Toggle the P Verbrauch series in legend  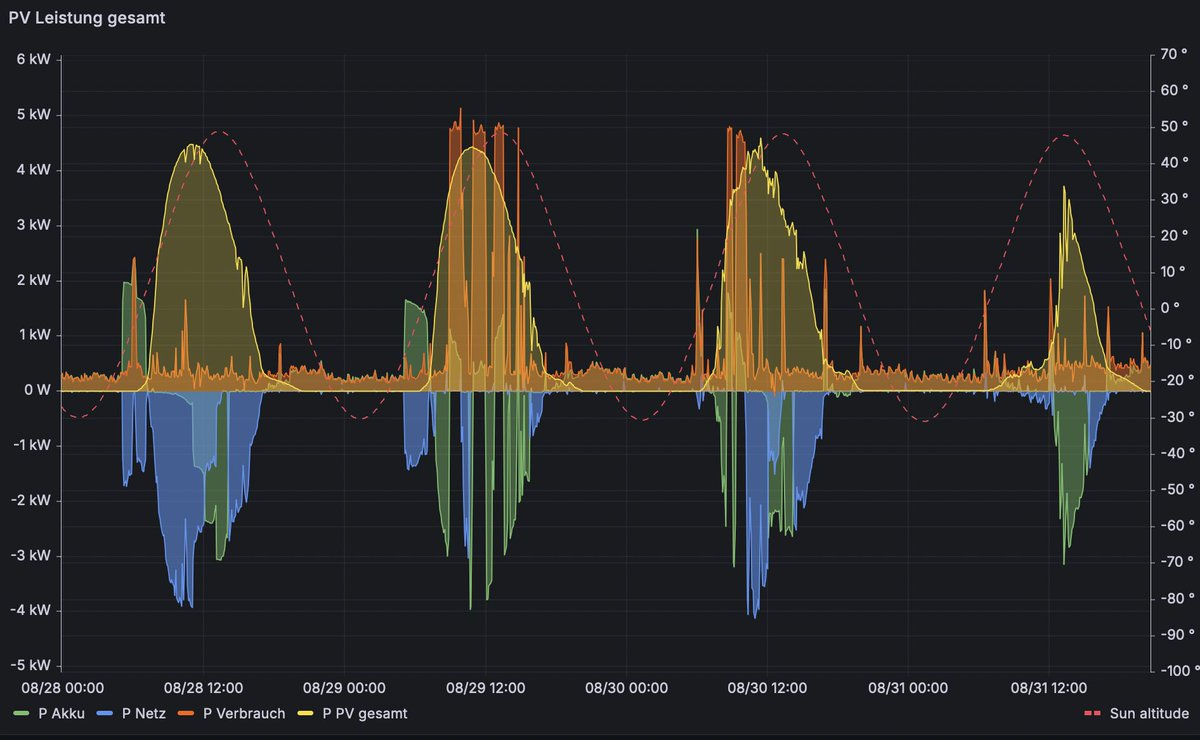pos(243,714)
